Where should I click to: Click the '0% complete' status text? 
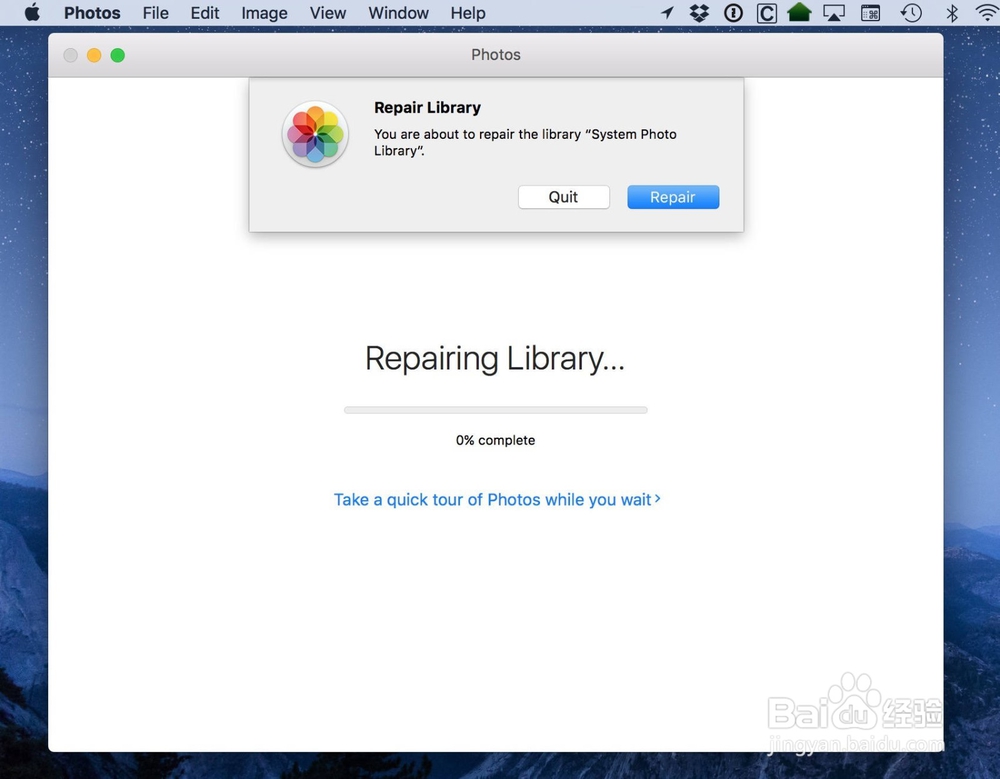pyautogui.click(x=496, y=440)
